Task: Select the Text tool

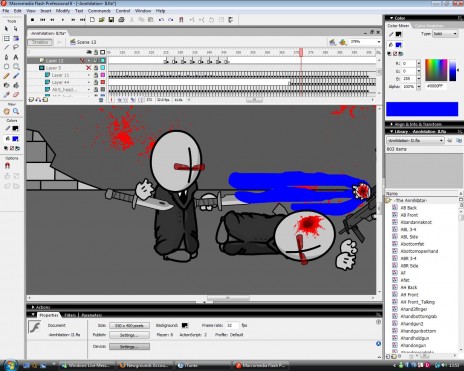Action: point(16,57)
